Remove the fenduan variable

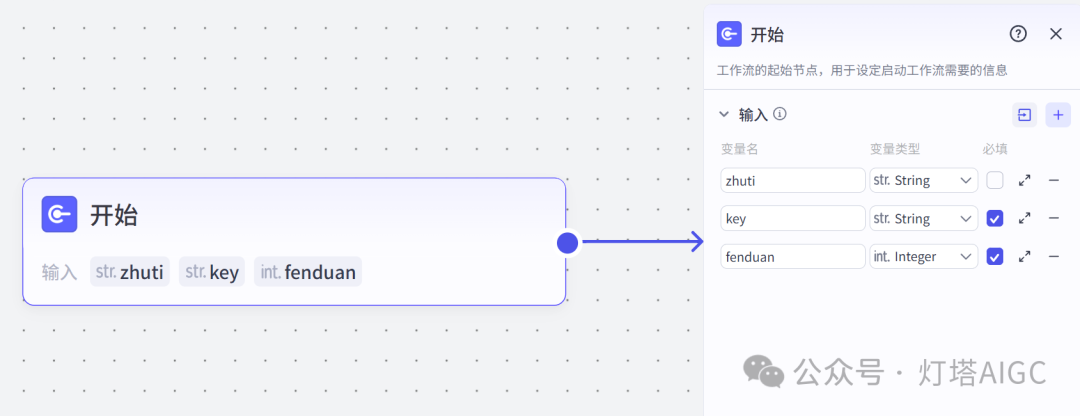pos(1053,257)
